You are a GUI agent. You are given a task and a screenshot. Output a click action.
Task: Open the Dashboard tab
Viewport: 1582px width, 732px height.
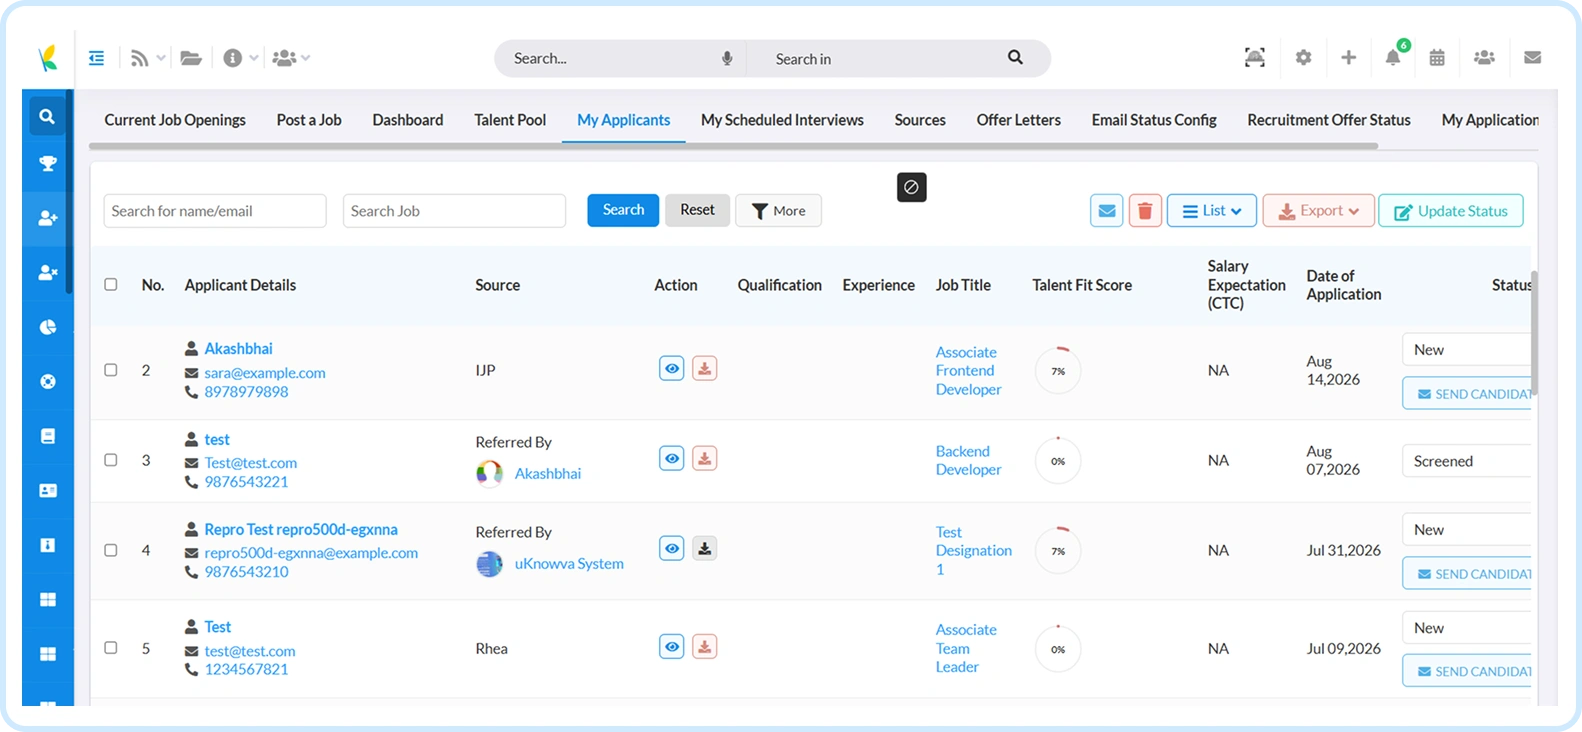click(x=408, y=120)
